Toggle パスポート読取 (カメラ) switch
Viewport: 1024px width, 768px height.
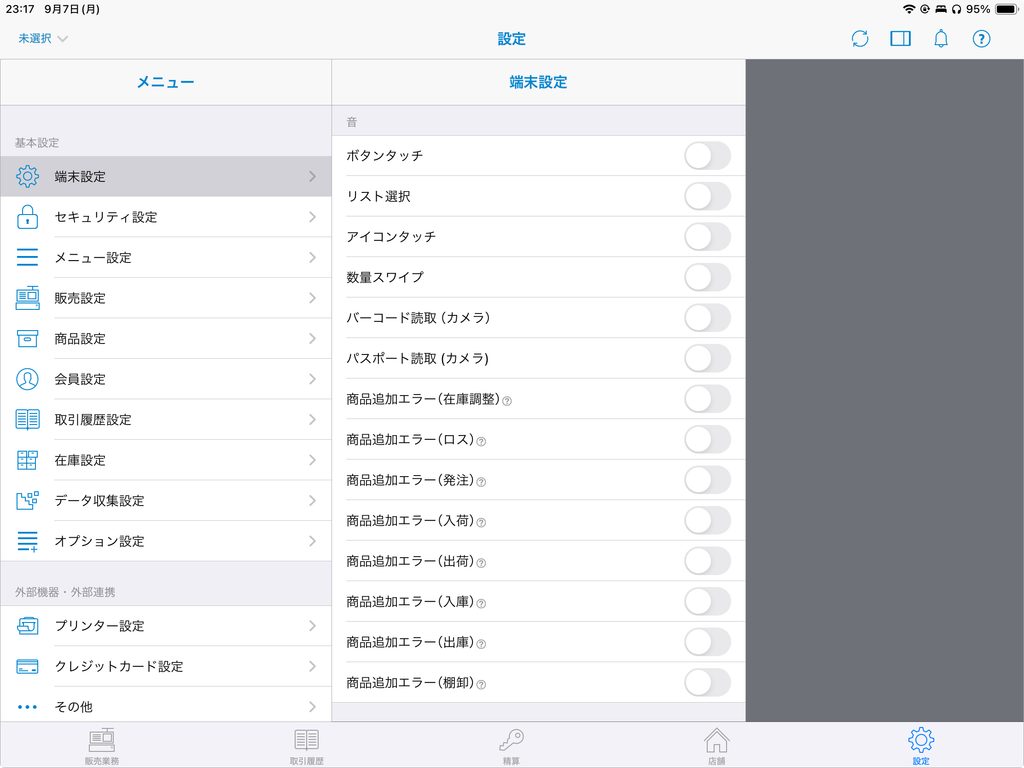pyautogui.click(x=707, y=359)
